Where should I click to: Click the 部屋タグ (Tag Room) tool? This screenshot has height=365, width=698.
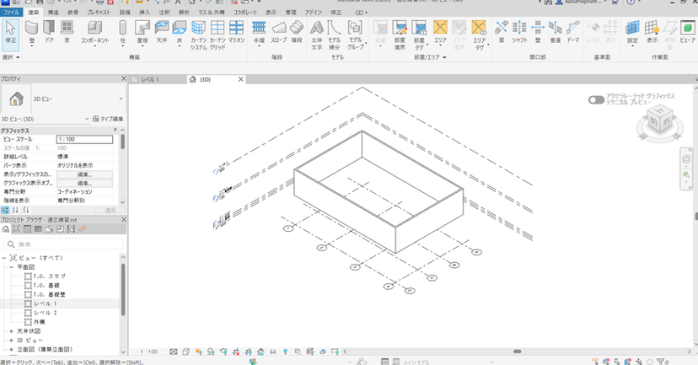click(x=419, y=35)
